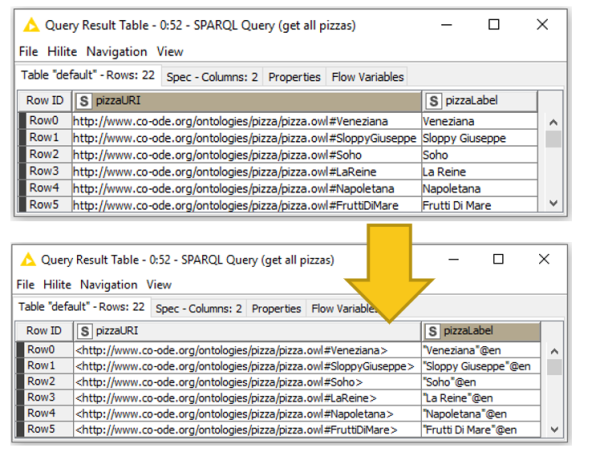Image resolution: width=600 pixels, height=456 pixels.
Task: Click KNIME warning triangle icon in lower title bar
Action: 28,259
